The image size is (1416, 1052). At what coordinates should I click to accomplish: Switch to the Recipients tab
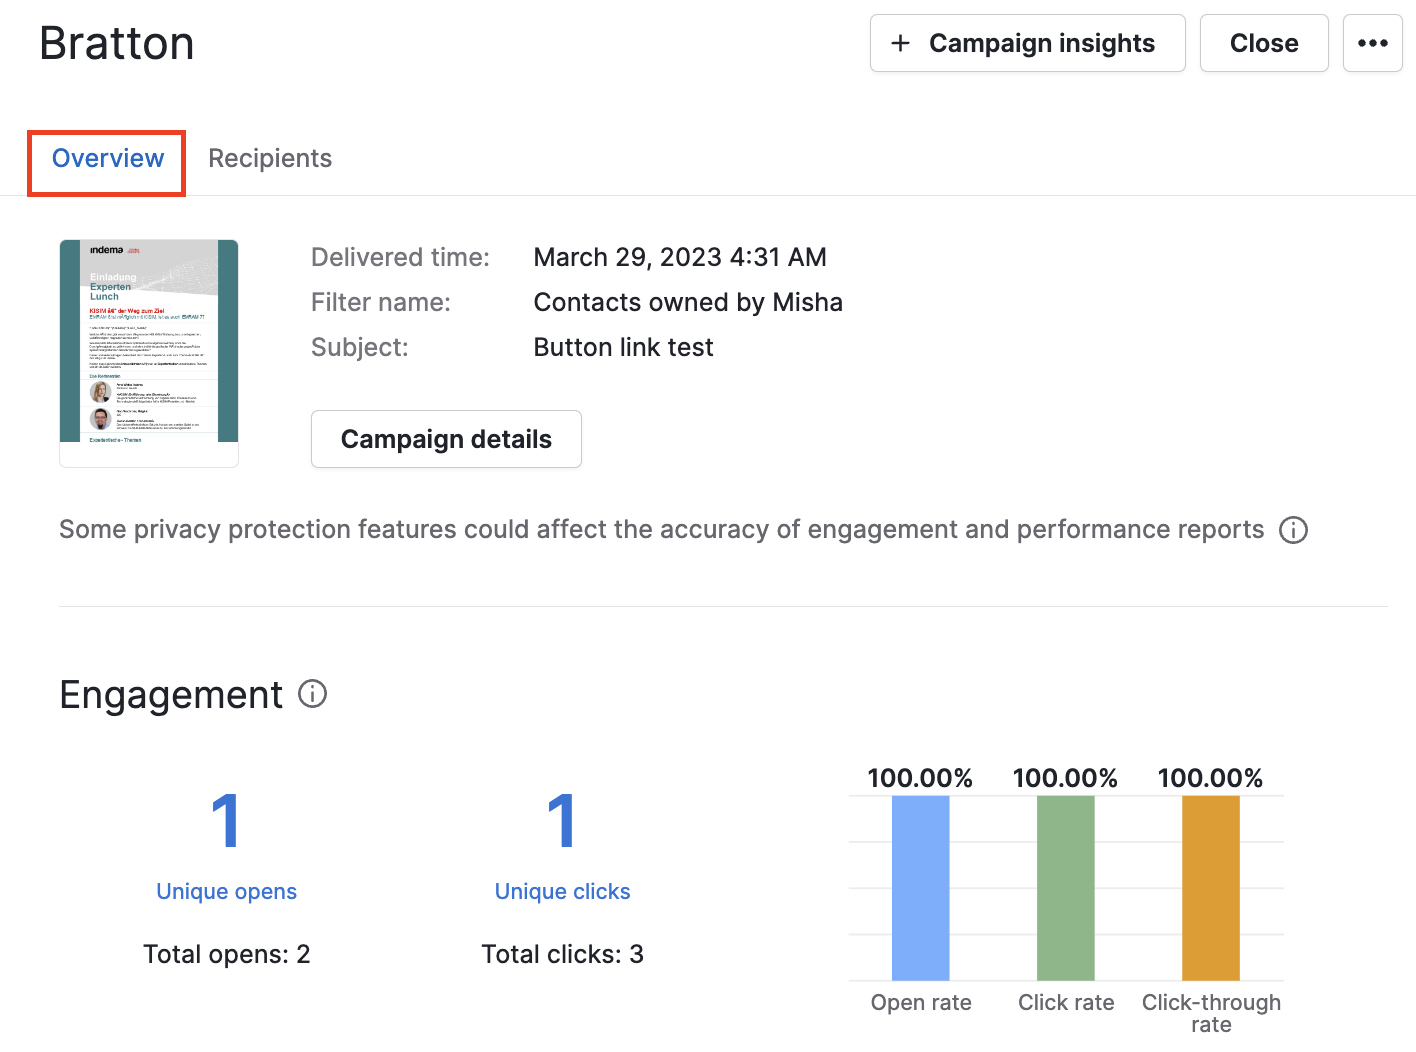coord(270,158)
